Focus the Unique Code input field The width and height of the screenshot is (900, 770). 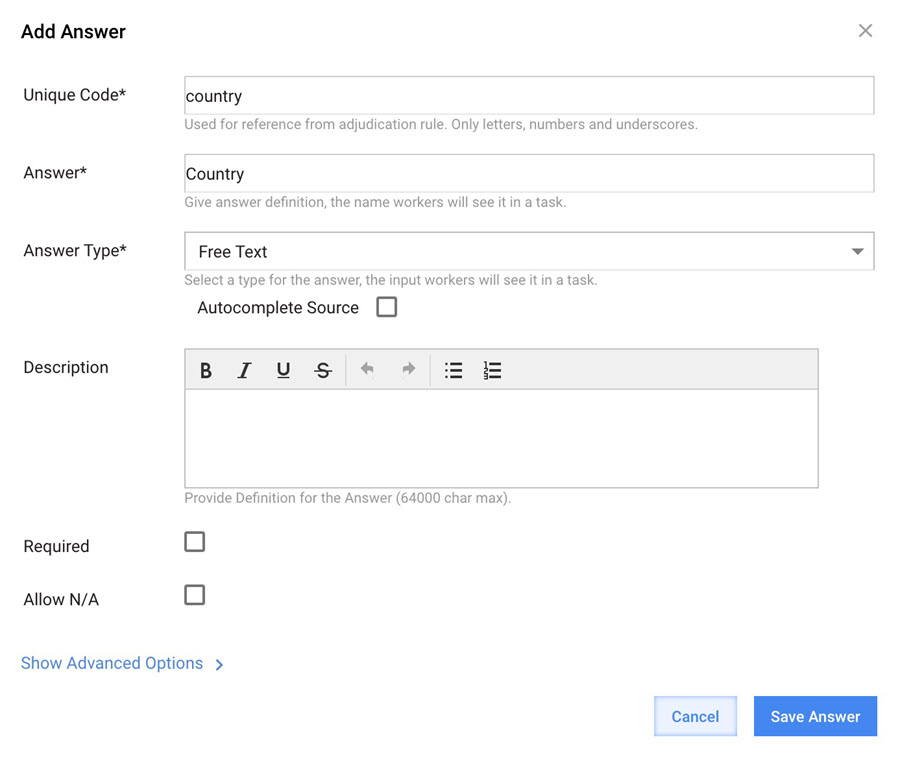529,95
